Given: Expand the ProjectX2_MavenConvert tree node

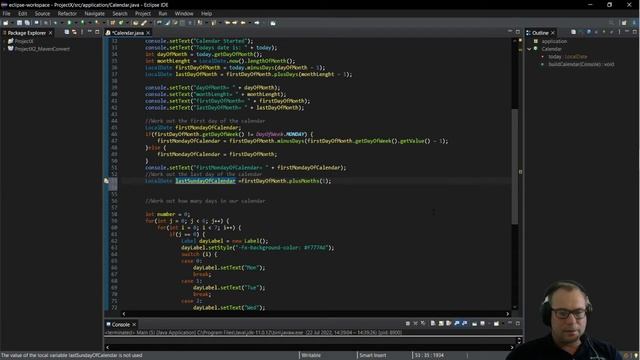Looking at the screenshot, I should [x=4, y=49].
